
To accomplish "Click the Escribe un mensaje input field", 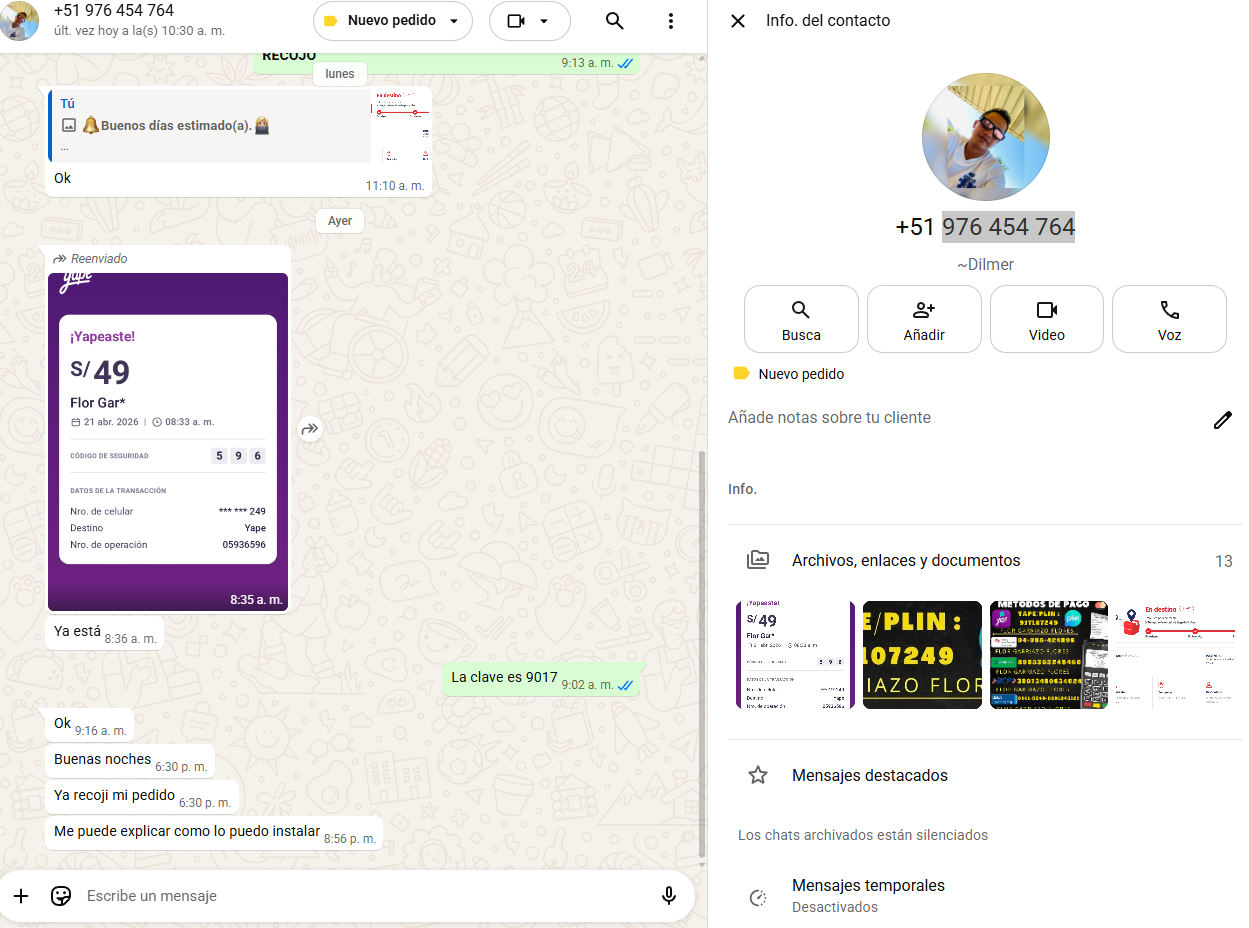I will point(360,896).
